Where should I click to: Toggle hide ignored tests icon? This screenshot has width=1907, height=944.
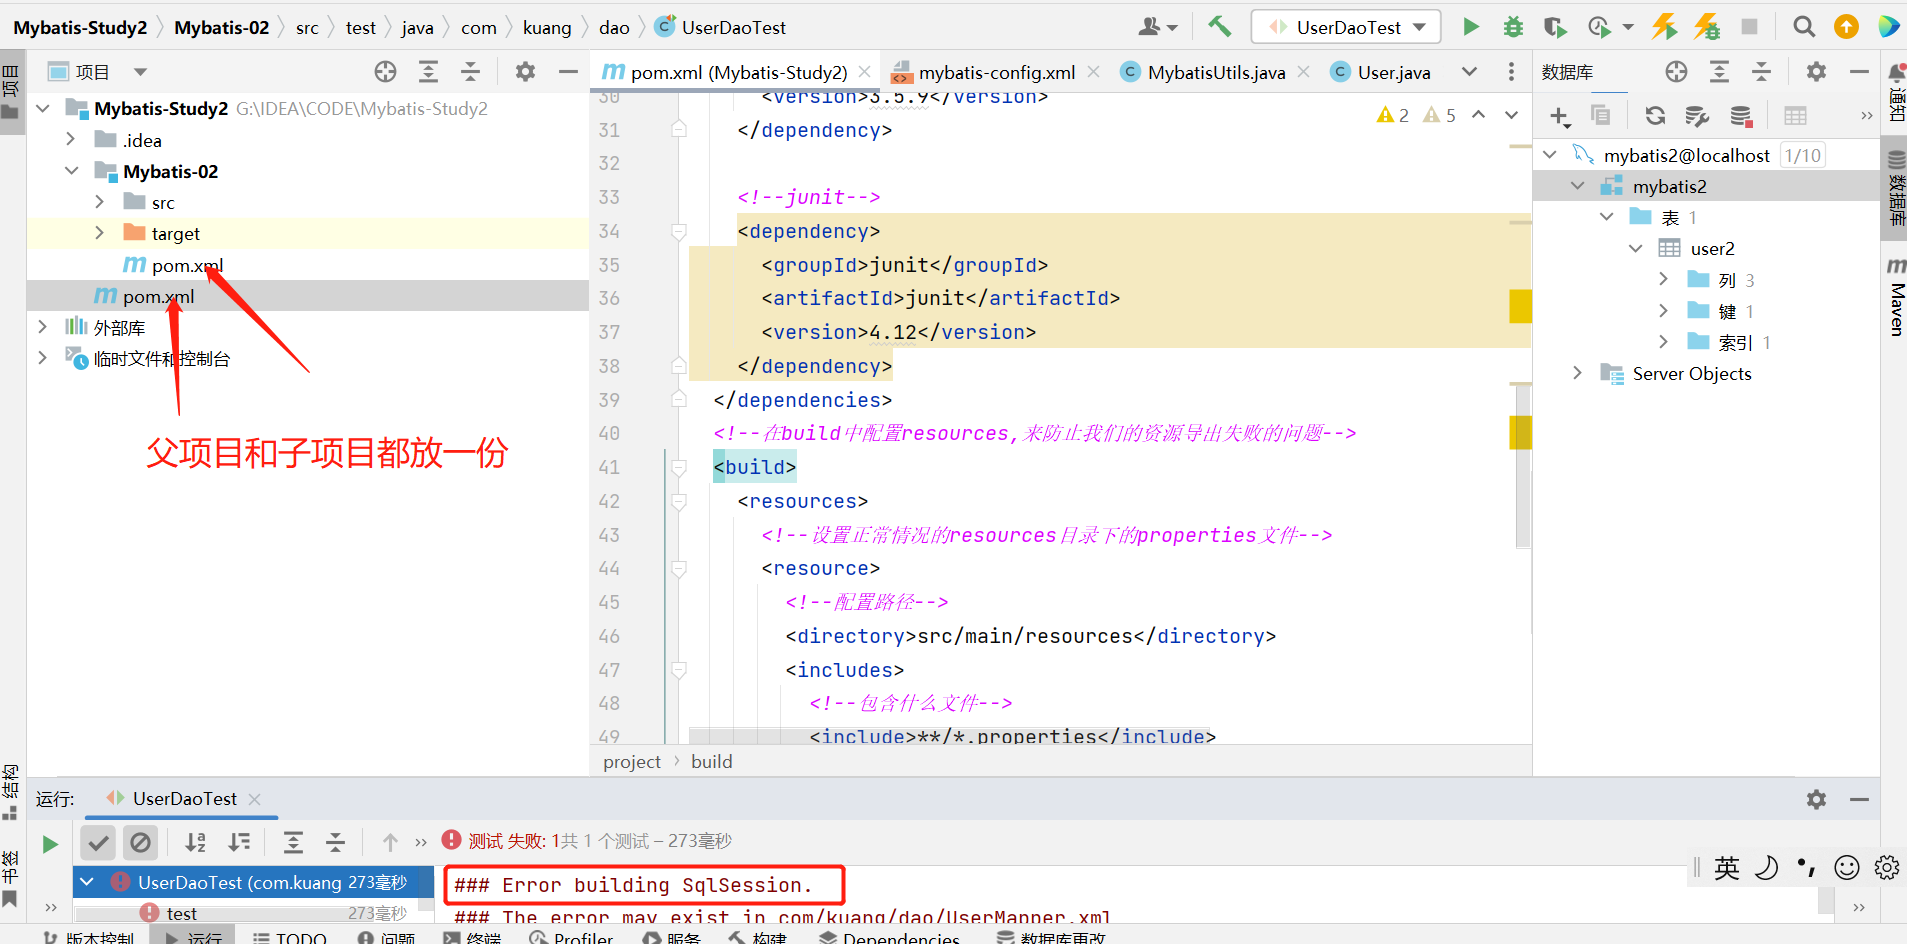pos(140,842)
